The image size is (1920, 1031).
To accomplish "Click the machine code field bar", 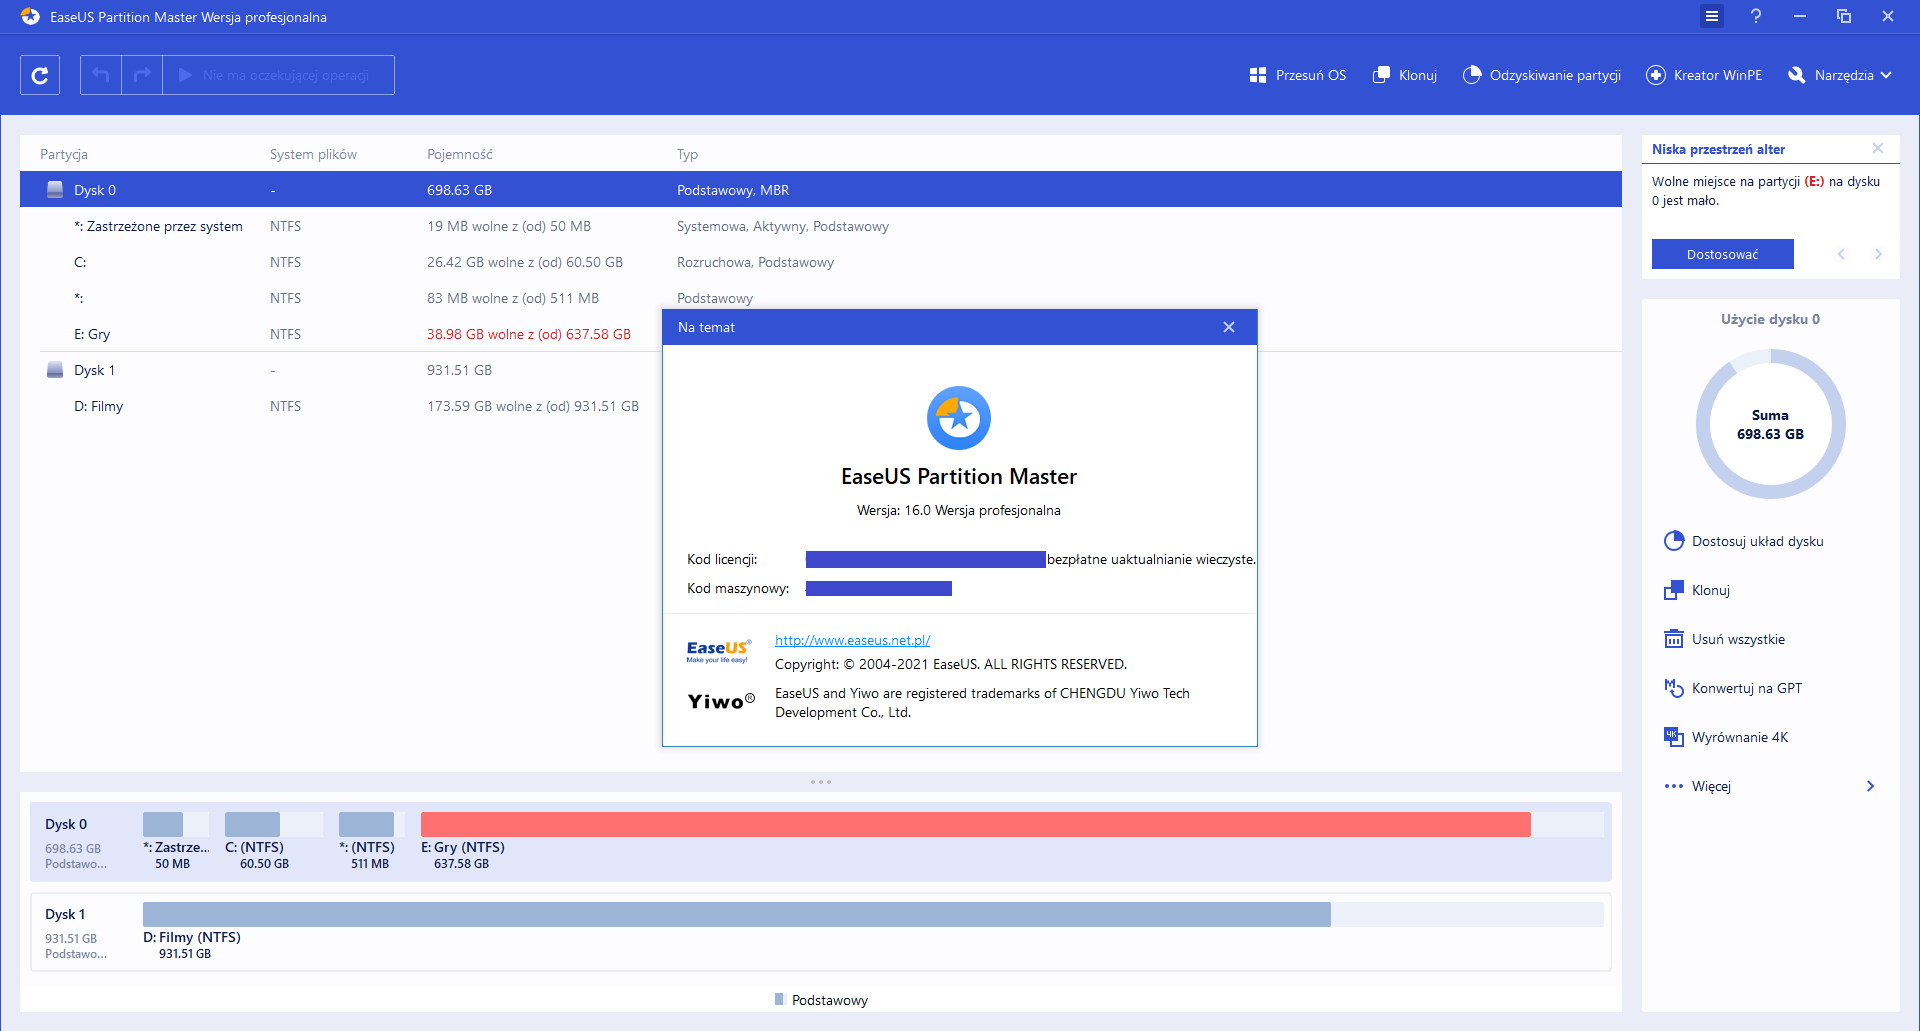I will coord(879,588).
